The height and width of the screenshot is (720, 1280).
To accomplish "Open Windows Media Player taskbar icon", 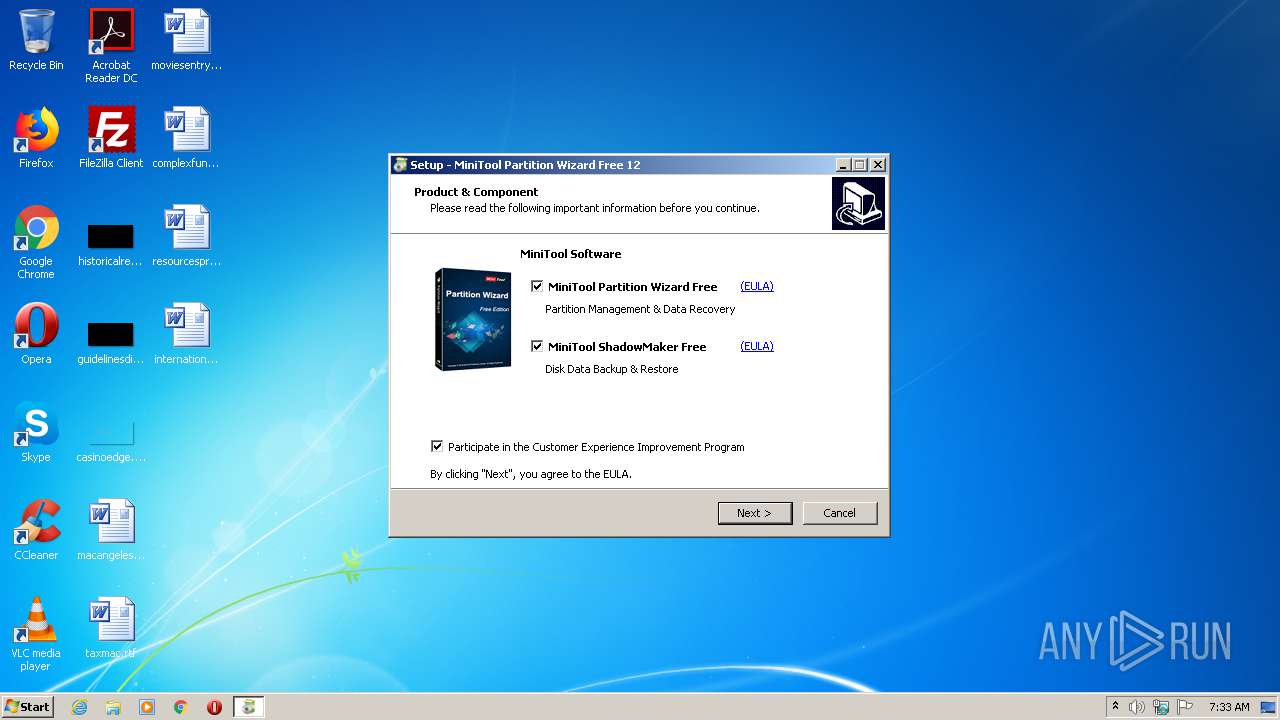I will tap(147, 707).
